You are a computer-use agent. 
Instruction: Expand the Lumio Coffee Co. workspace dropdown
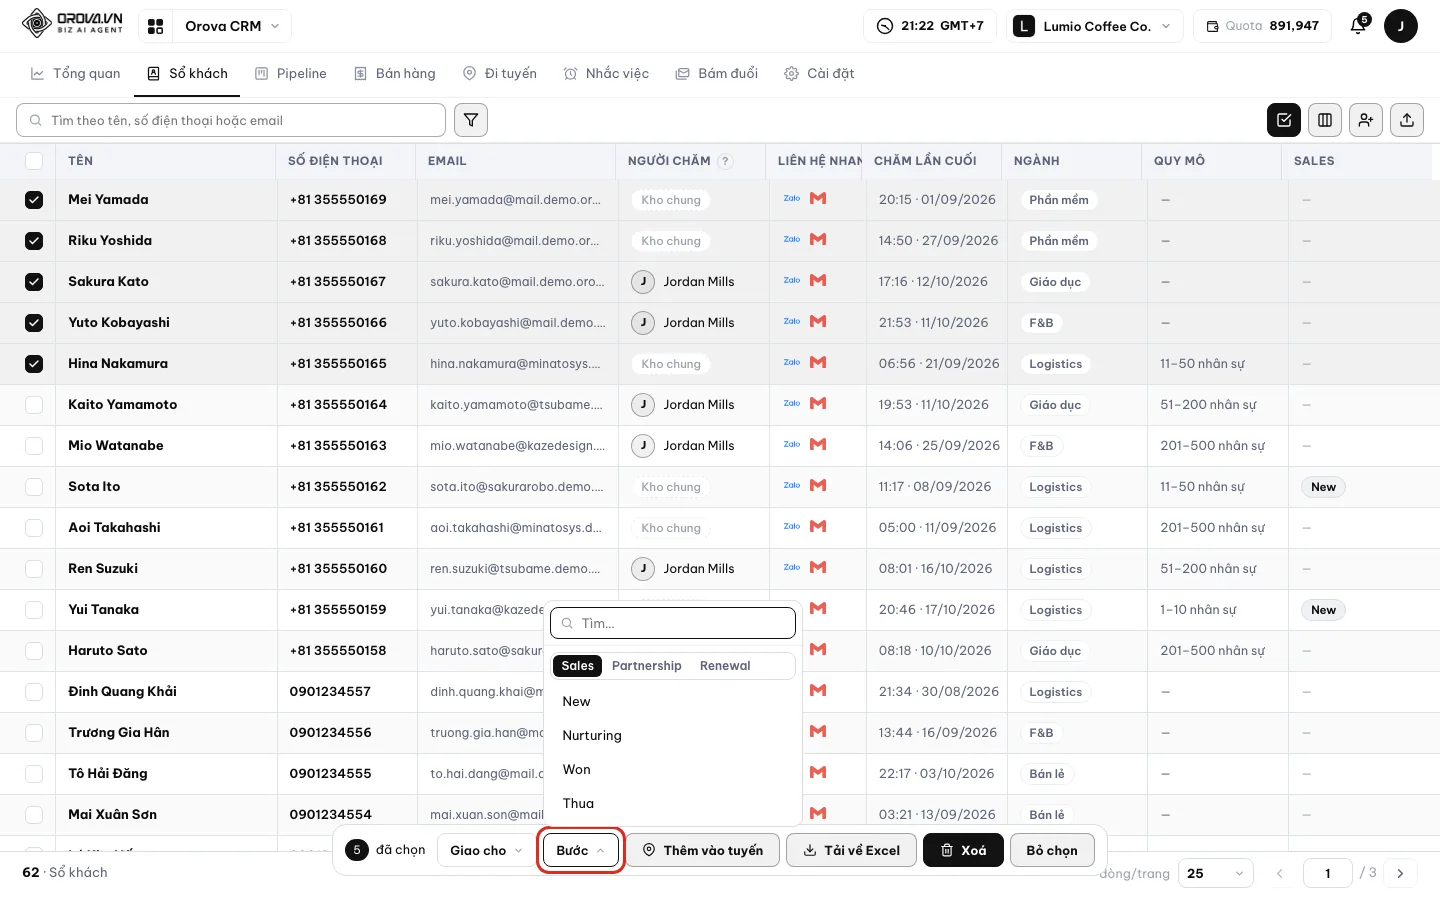[x=1095, y=26]
